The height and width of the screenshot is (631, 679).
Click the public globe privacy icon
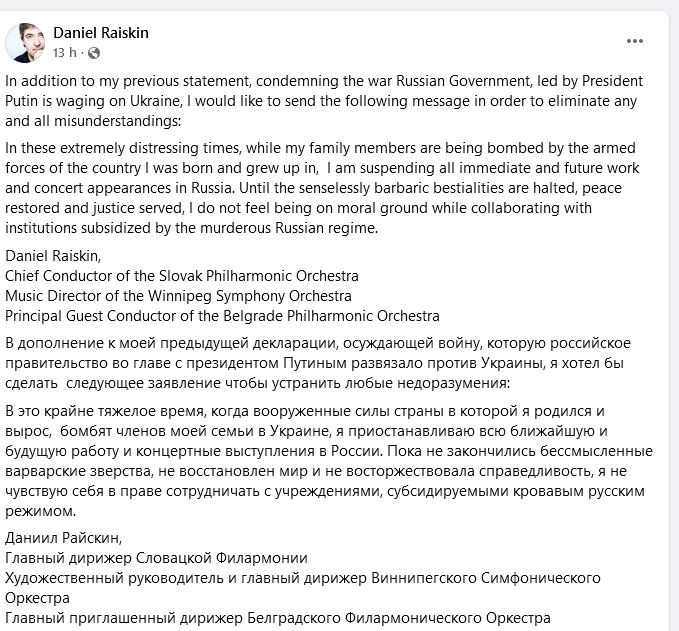(x=93, y=52)
